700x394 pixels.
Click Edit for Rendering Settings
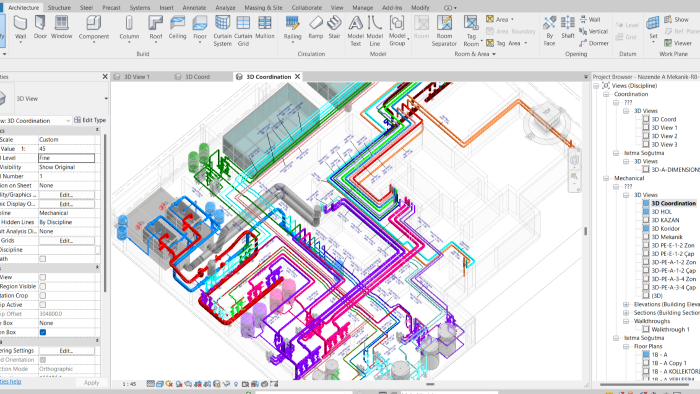pyautogui.click(x=66, y=351)
